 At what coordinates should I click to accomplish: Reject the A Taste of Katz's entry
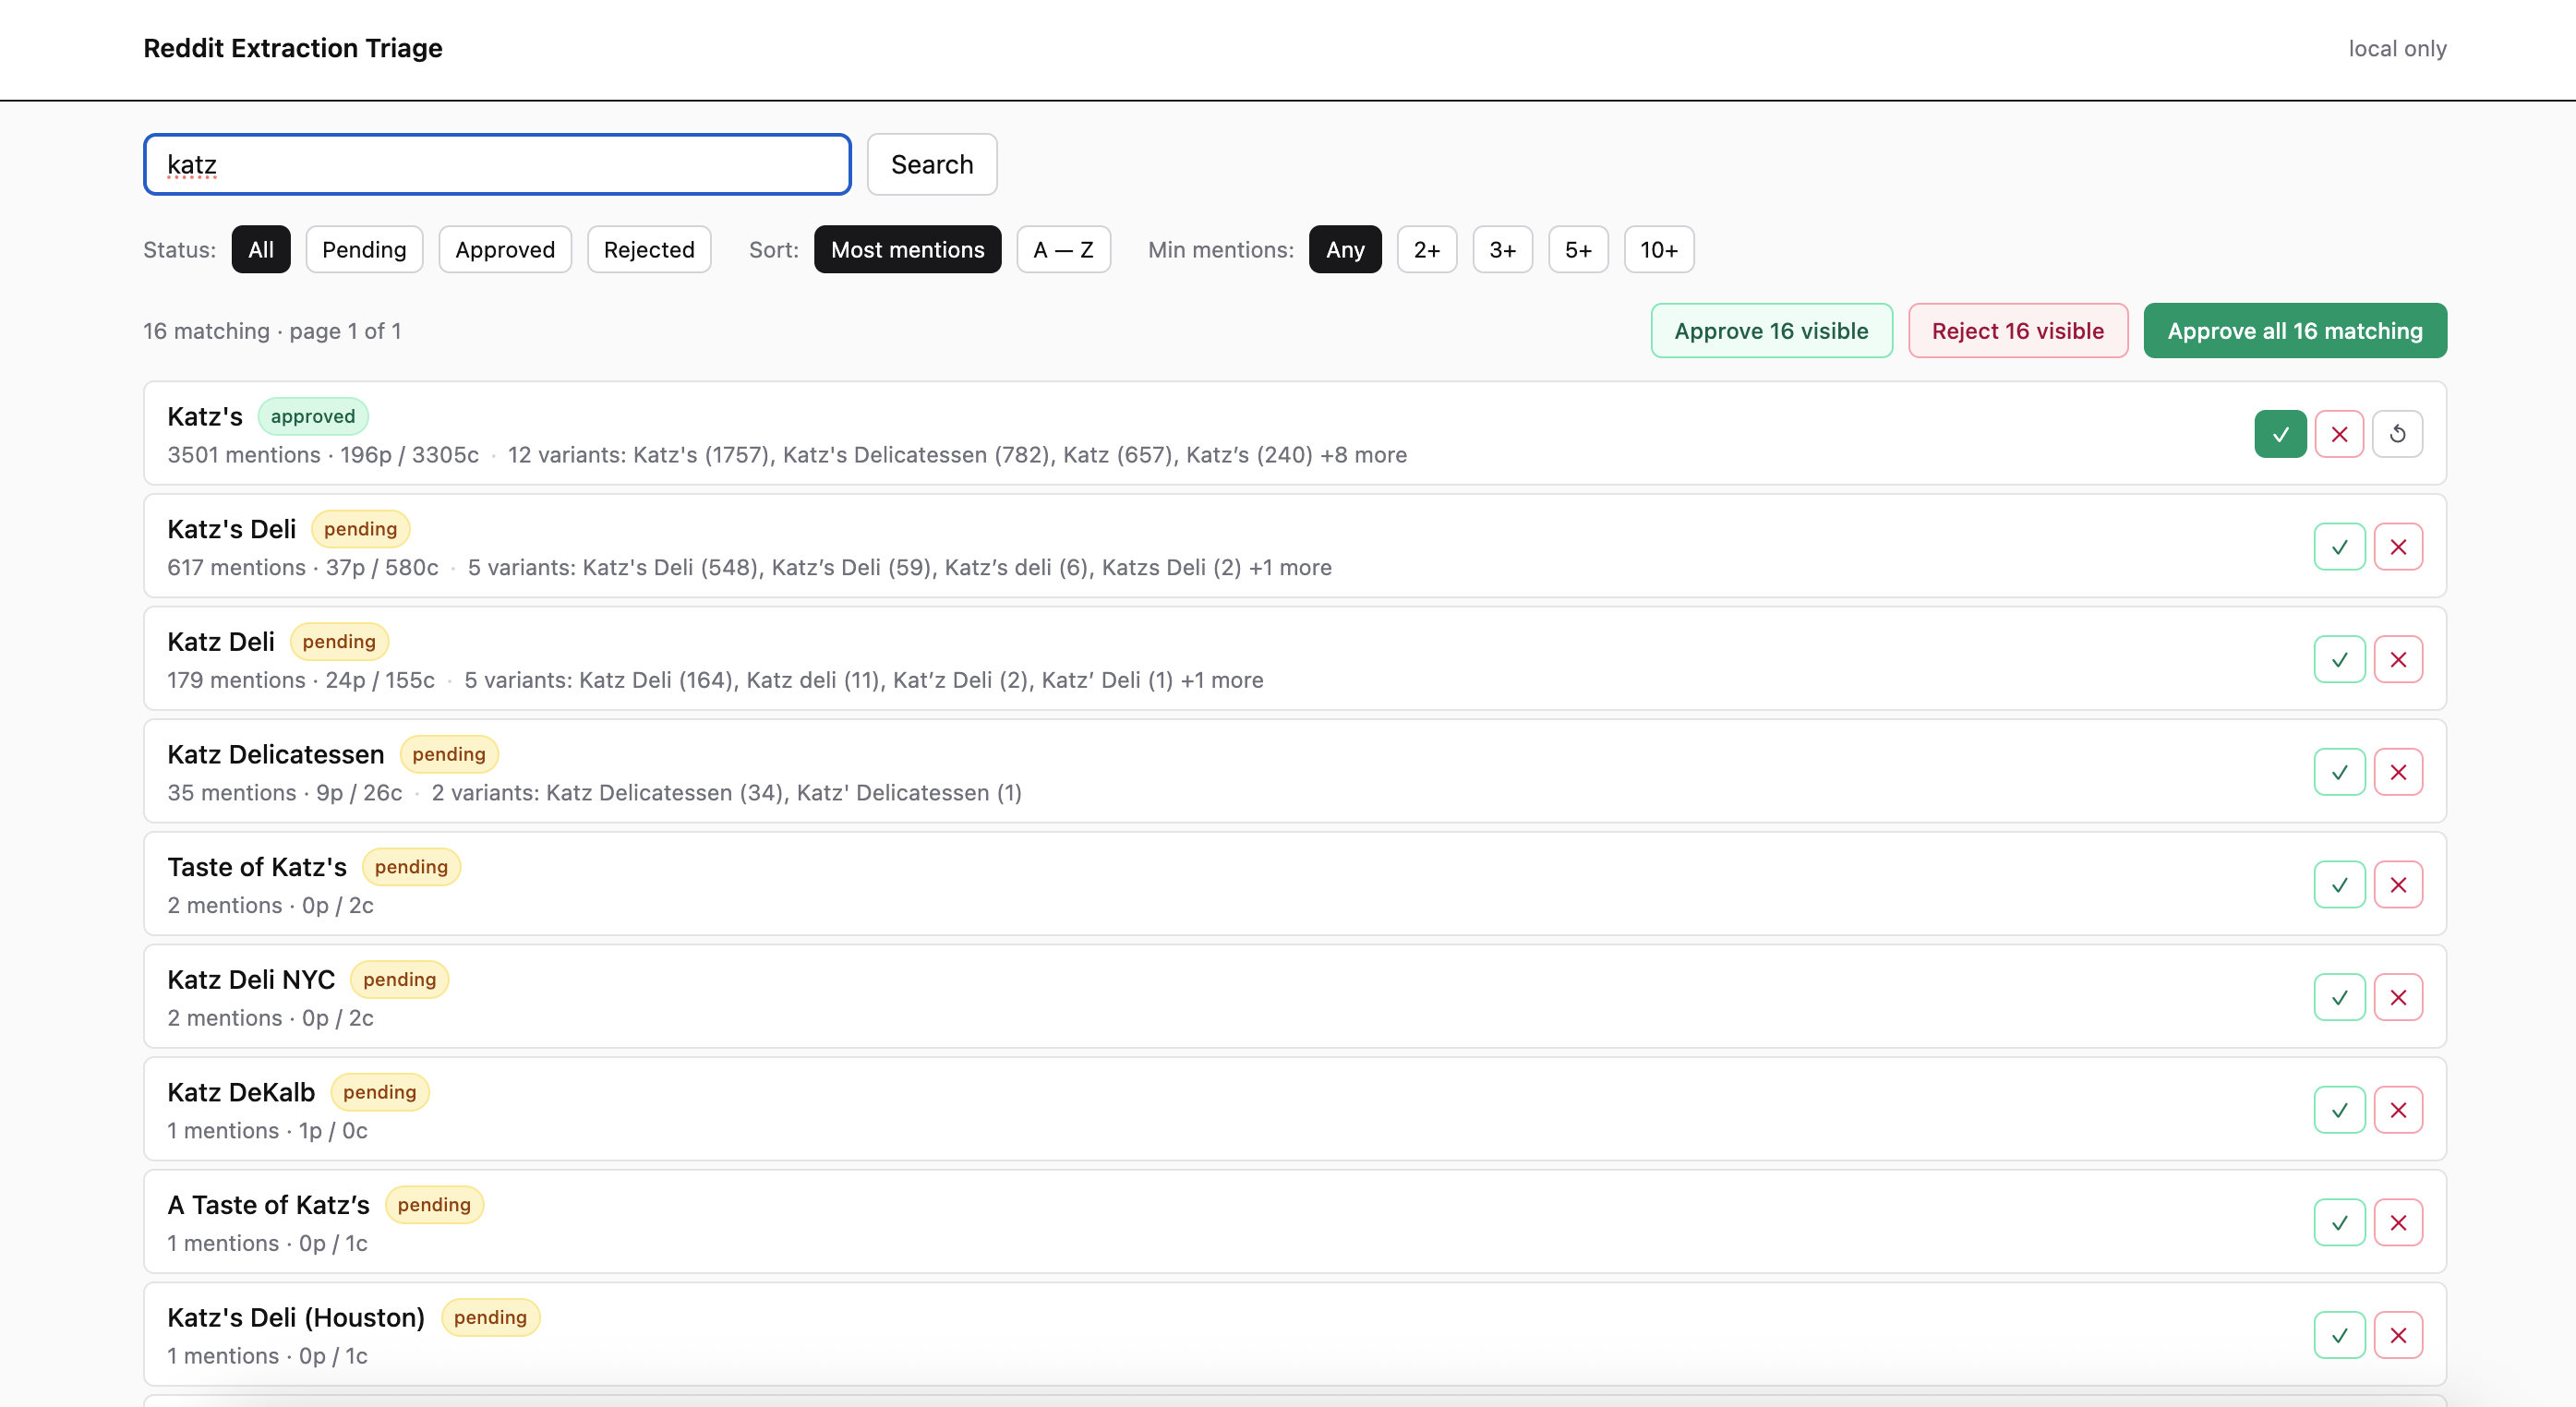pyautogui.click(x=2398, y=1222)
